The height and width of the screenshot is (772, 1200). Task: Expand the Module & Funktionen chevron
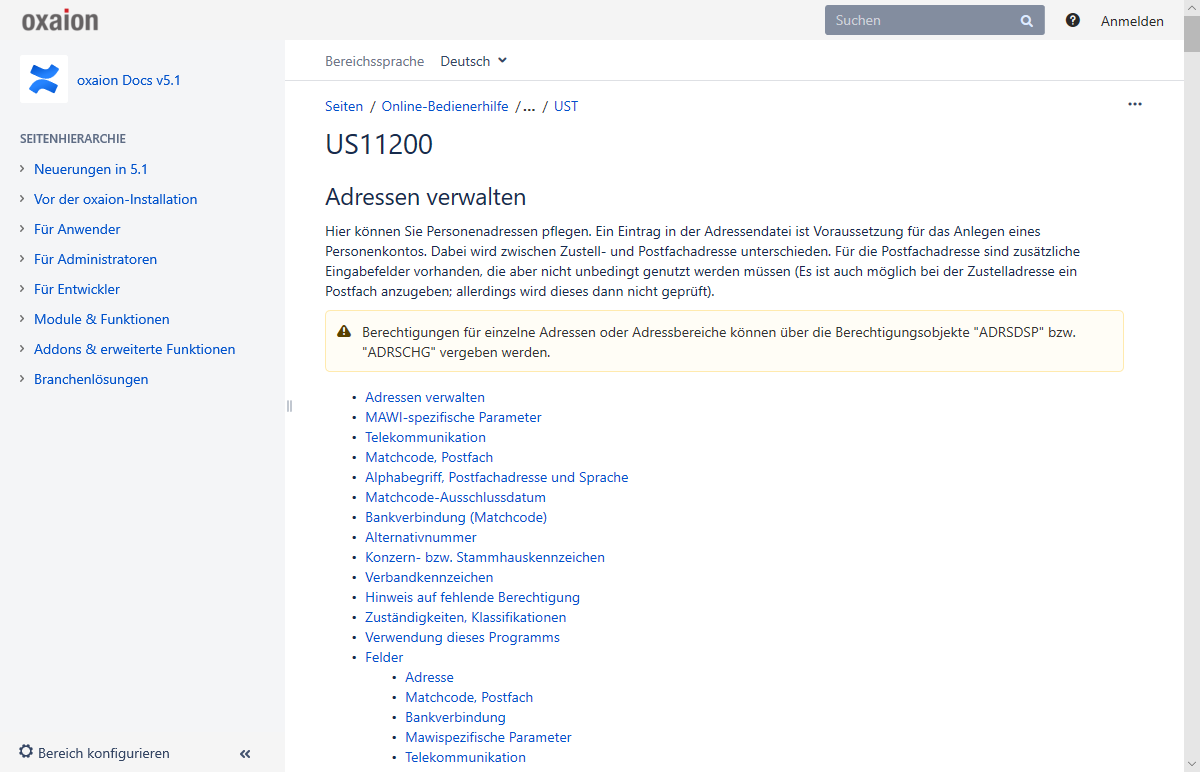coord(22,319)
